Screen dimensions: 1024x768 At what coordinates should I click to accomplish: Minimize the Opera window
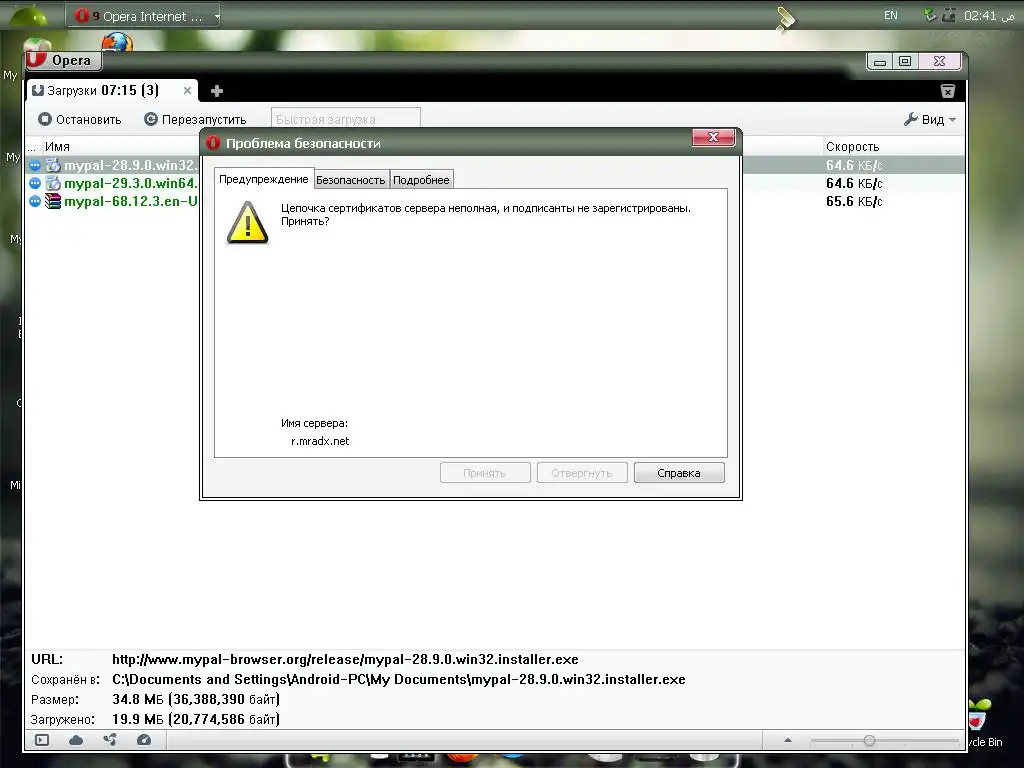(x=880, y=61)
